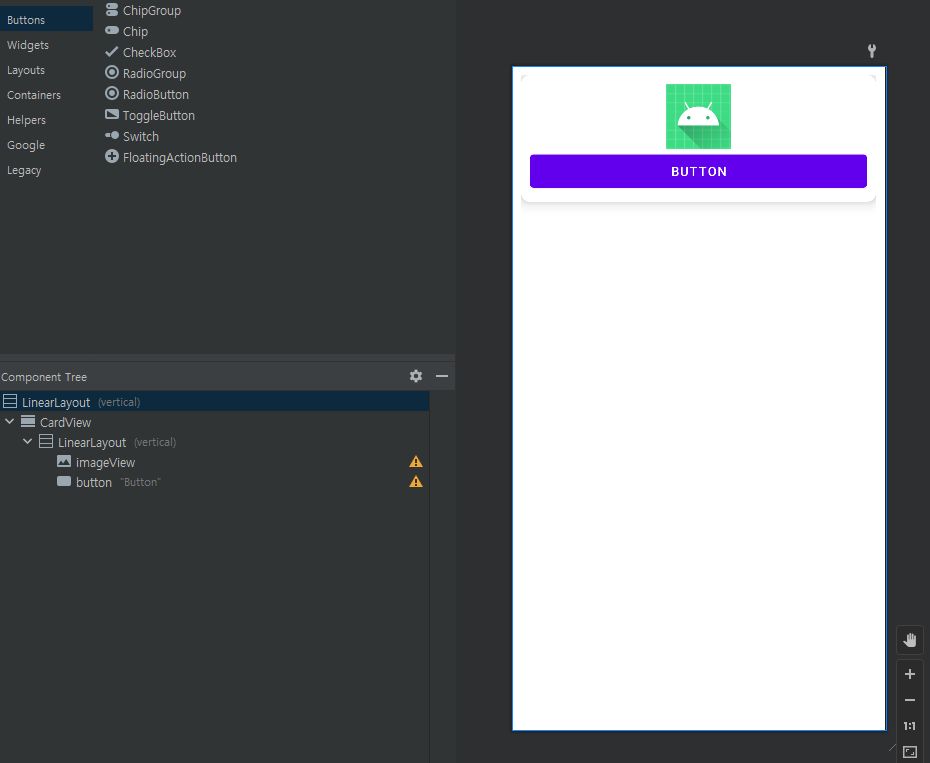The height and width of the screenshot is (763, 930).
Task: Open the Legacy palette category
Action: (24, 170)
